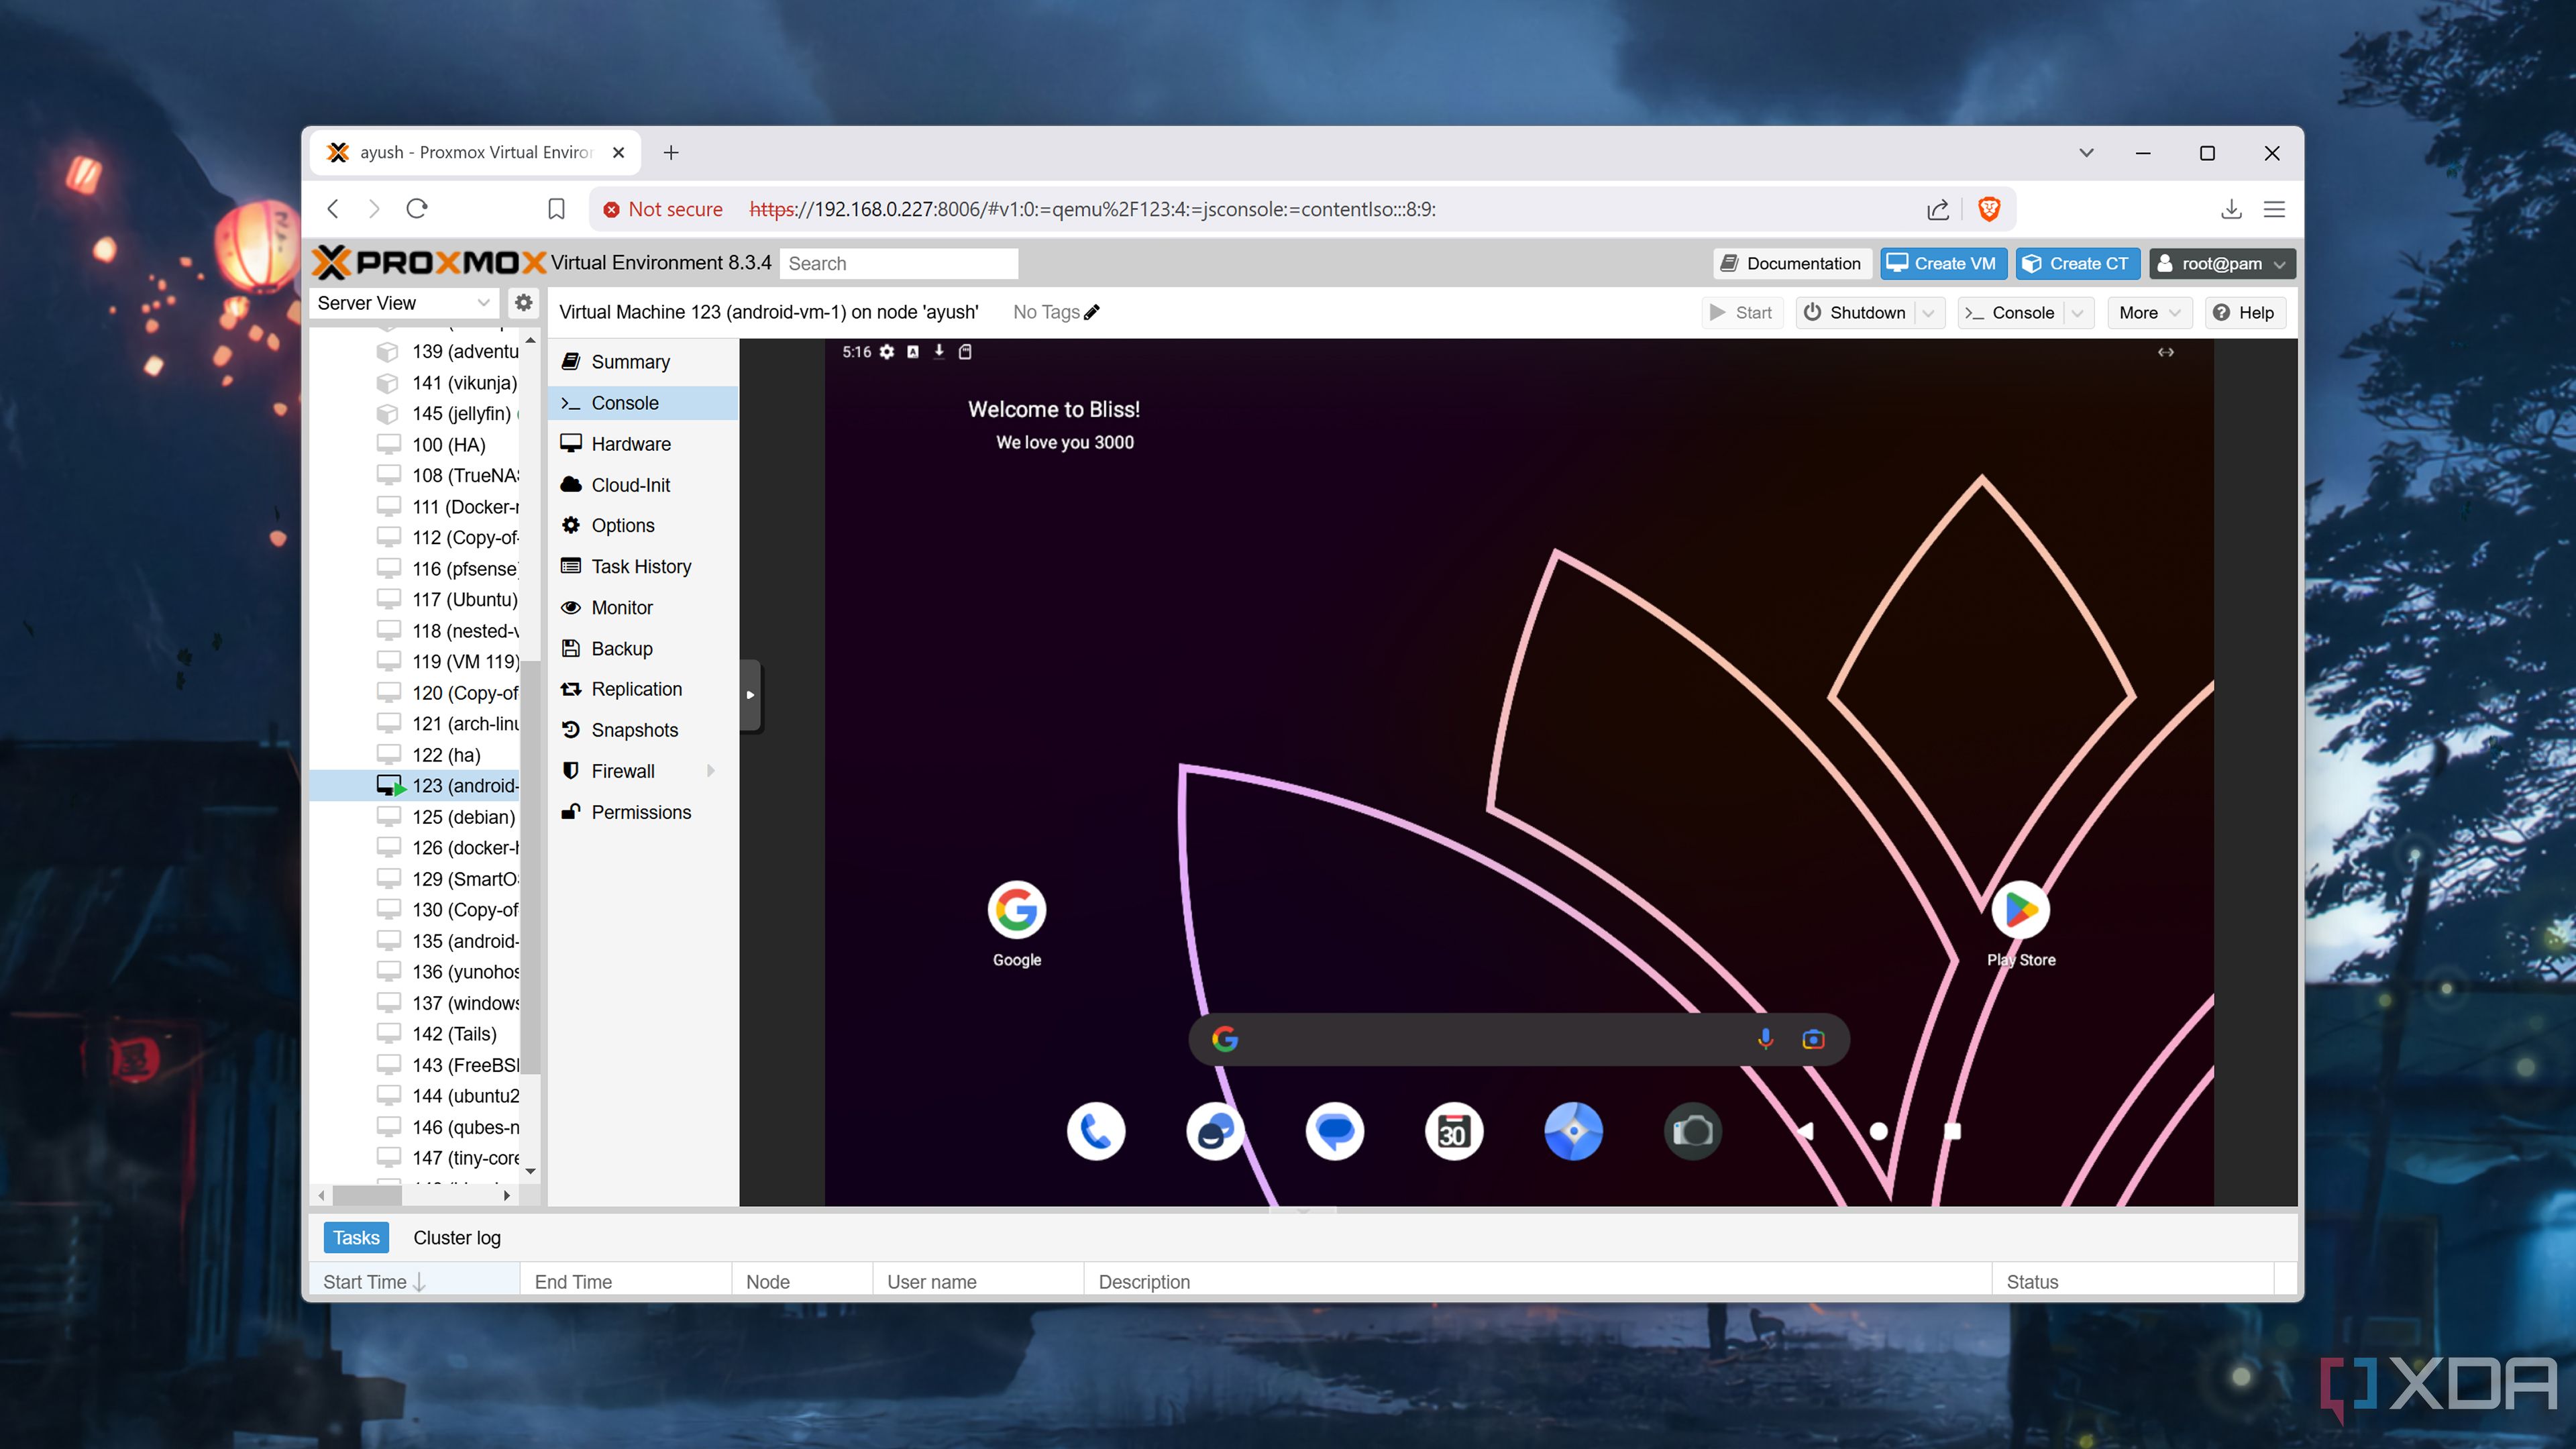This screenshot has height=1449, width=2576.
Task: Click the console resize arrows icon
Action: [2166, 352]
